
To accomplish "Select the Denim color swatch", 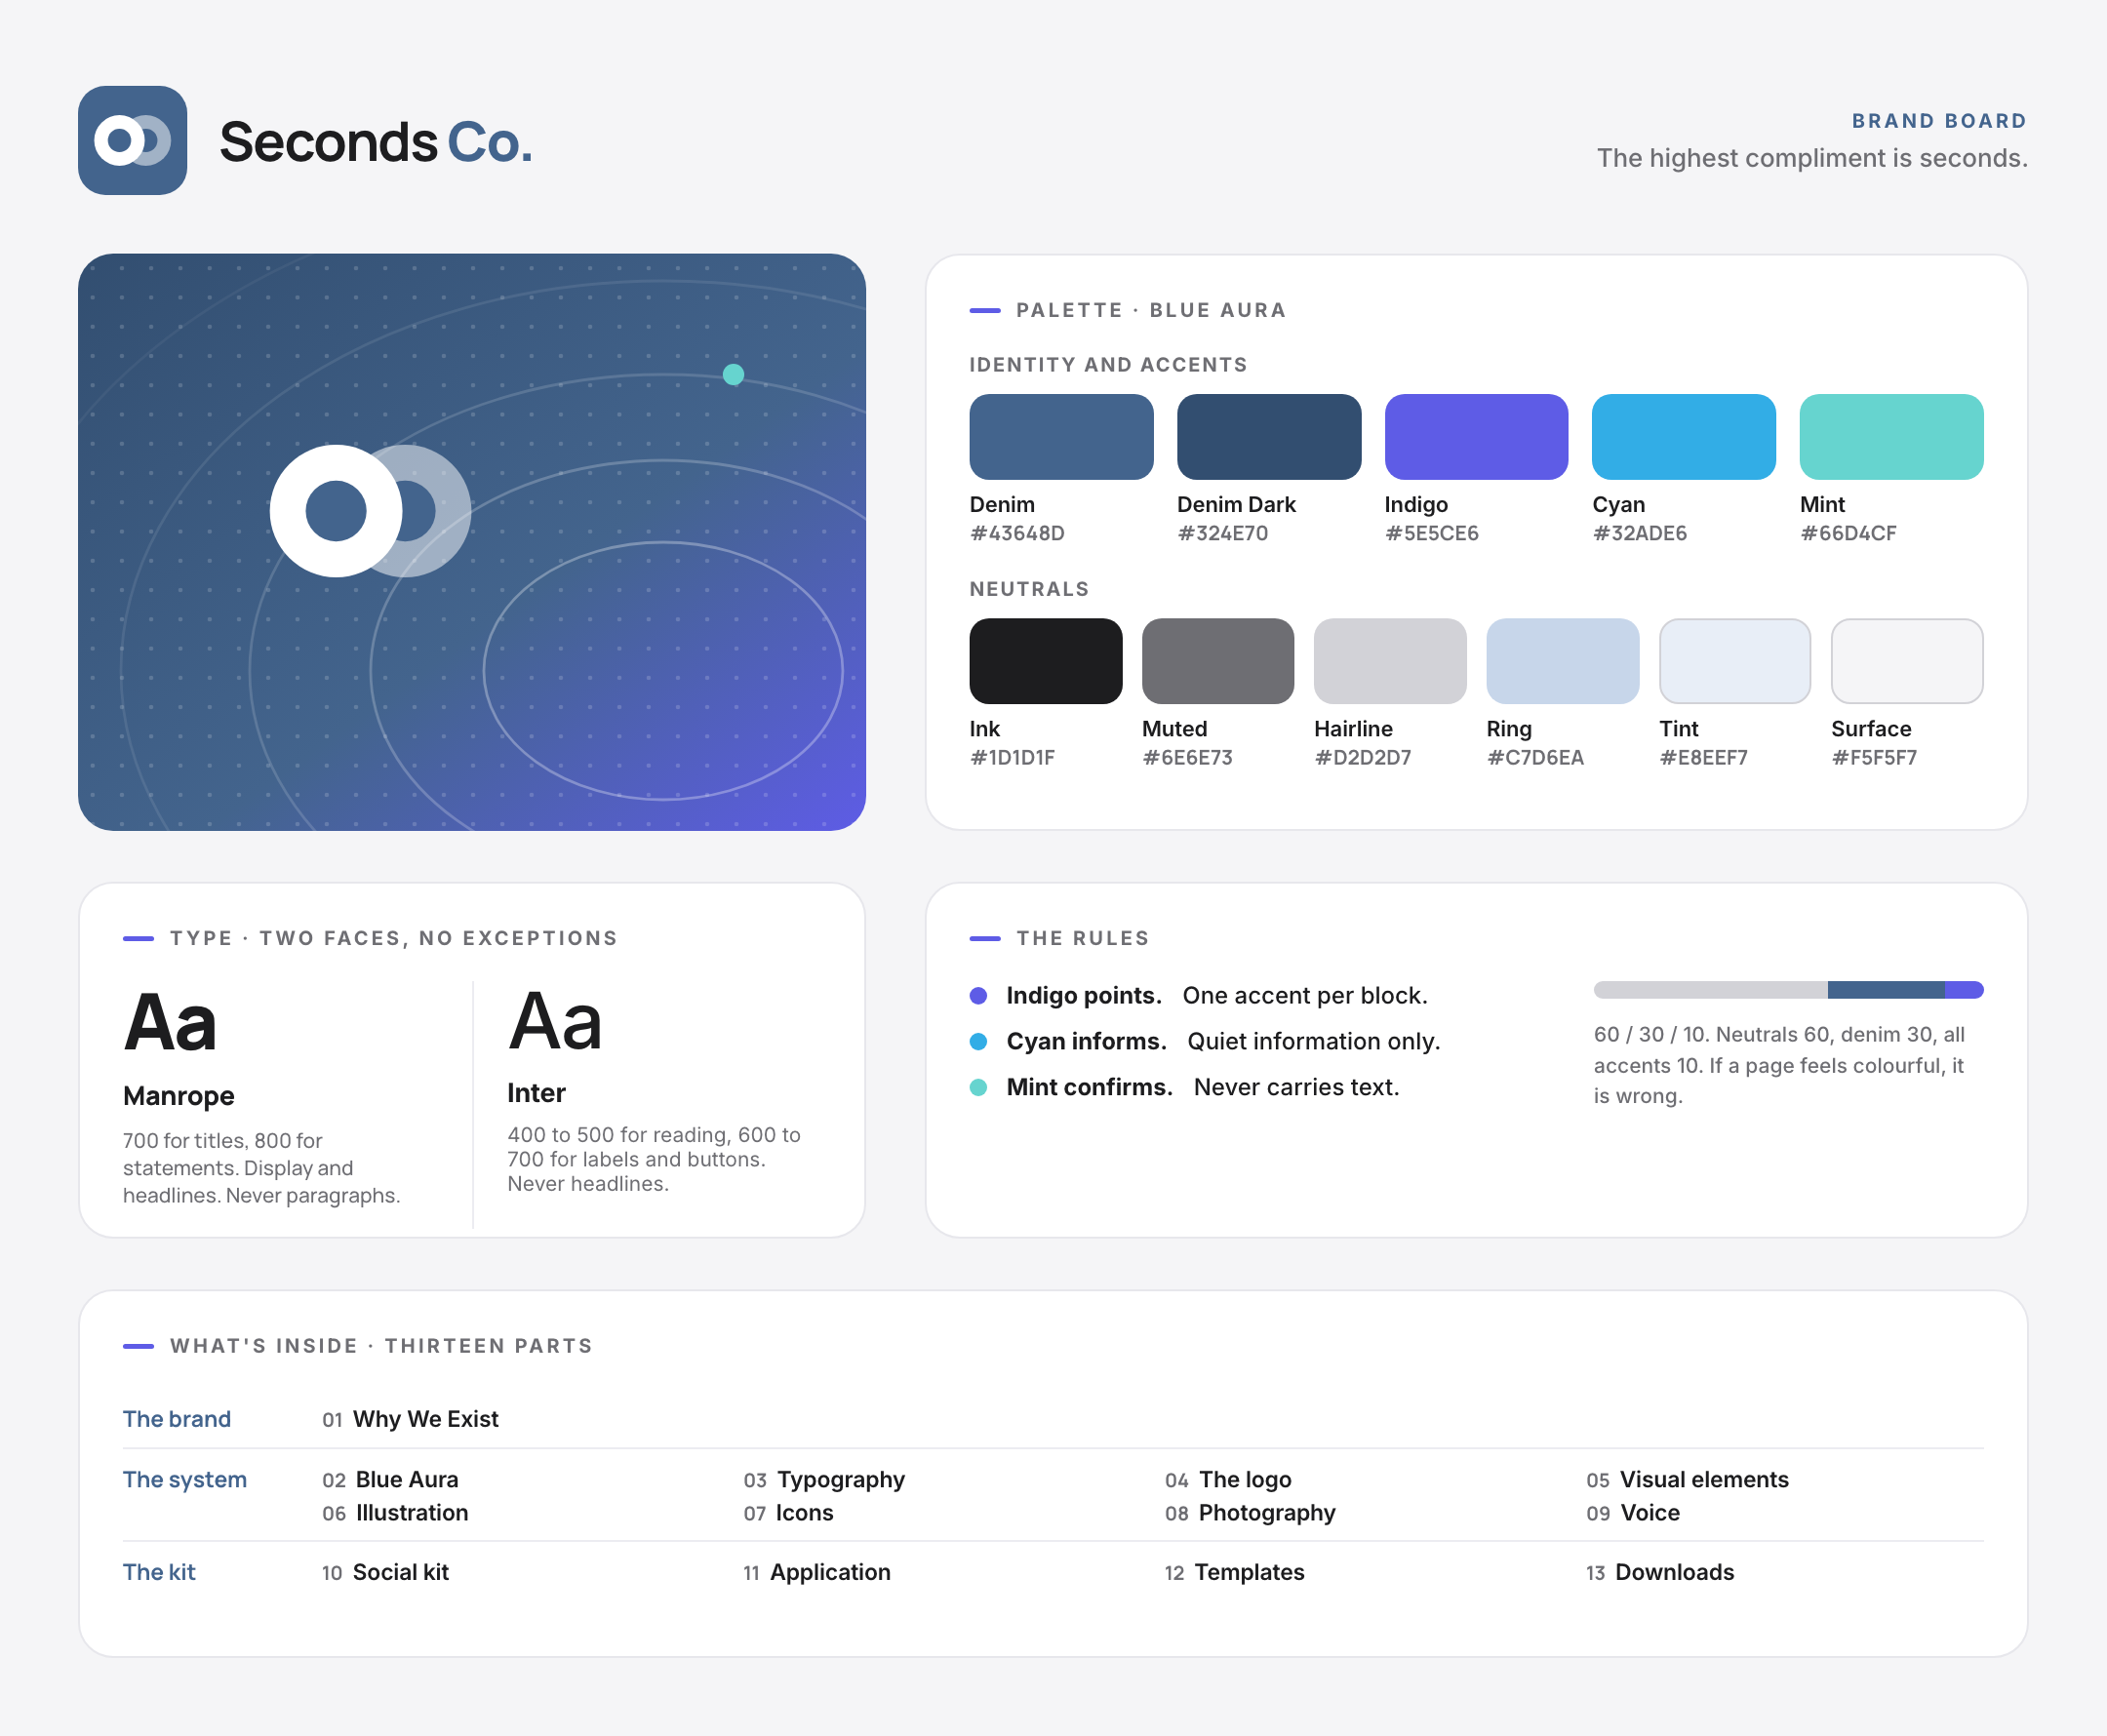I will [1061, 437].
